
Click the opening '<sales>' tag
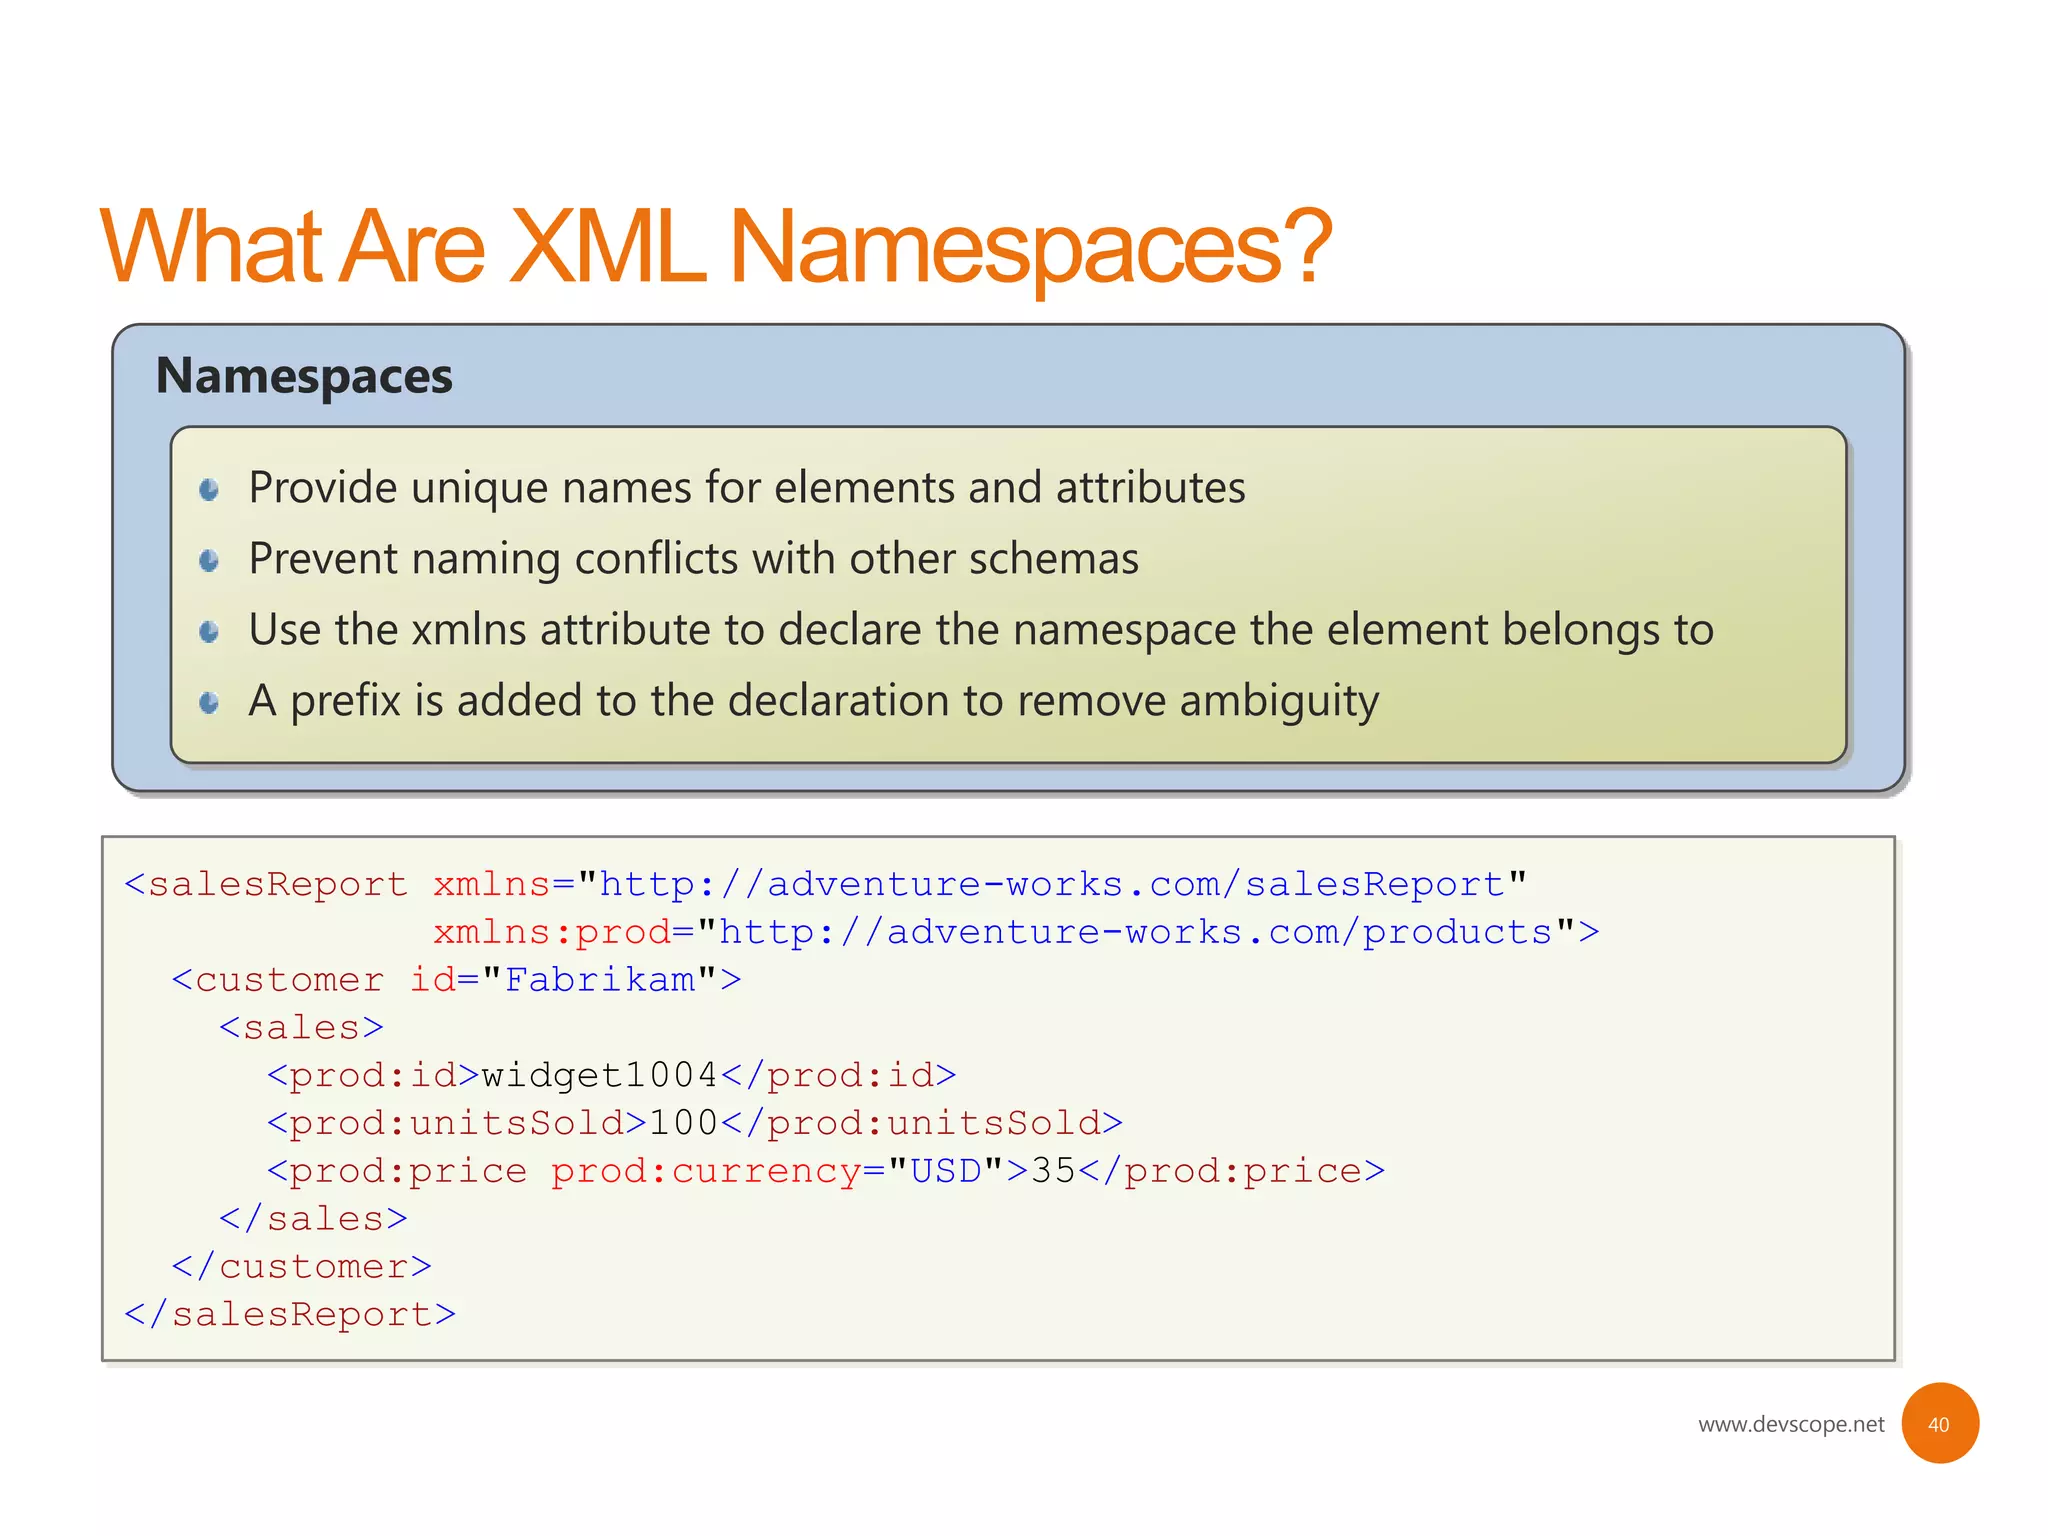(301, 1028)
